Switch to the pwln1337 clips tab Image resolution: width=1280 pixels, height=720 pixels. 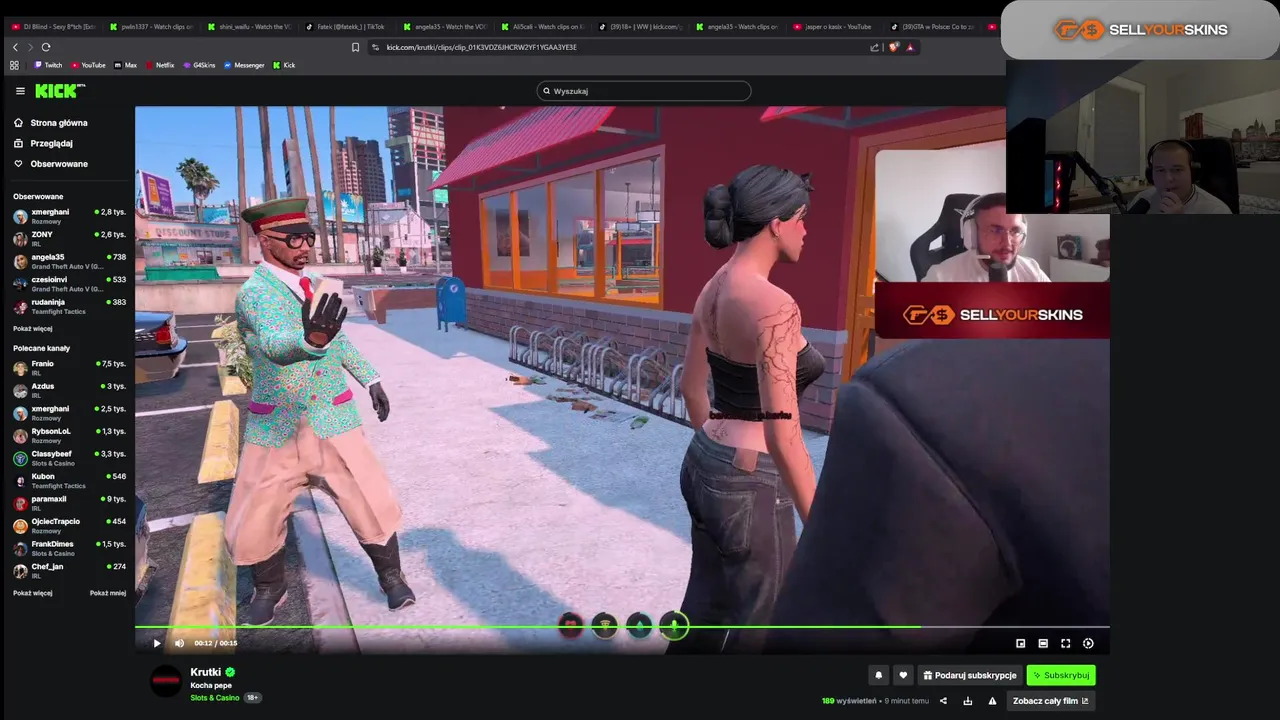tap(151, 27)
